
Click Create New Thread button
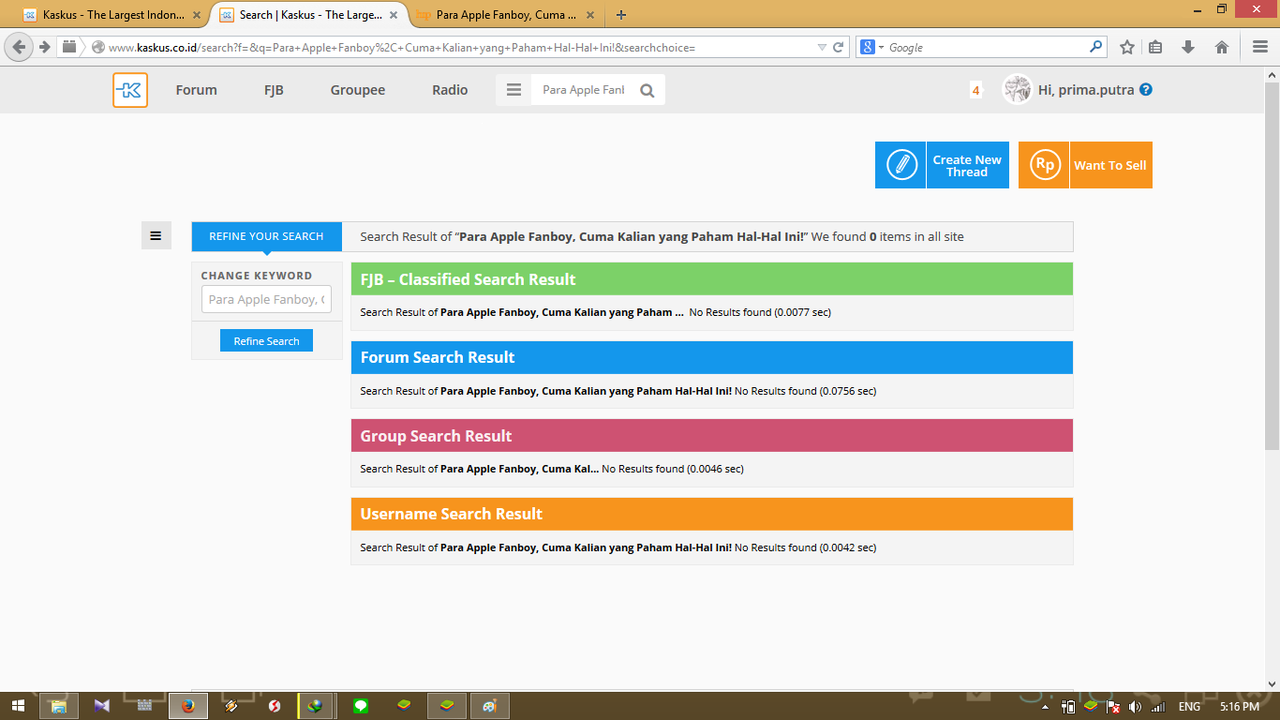tap(942, 165)
